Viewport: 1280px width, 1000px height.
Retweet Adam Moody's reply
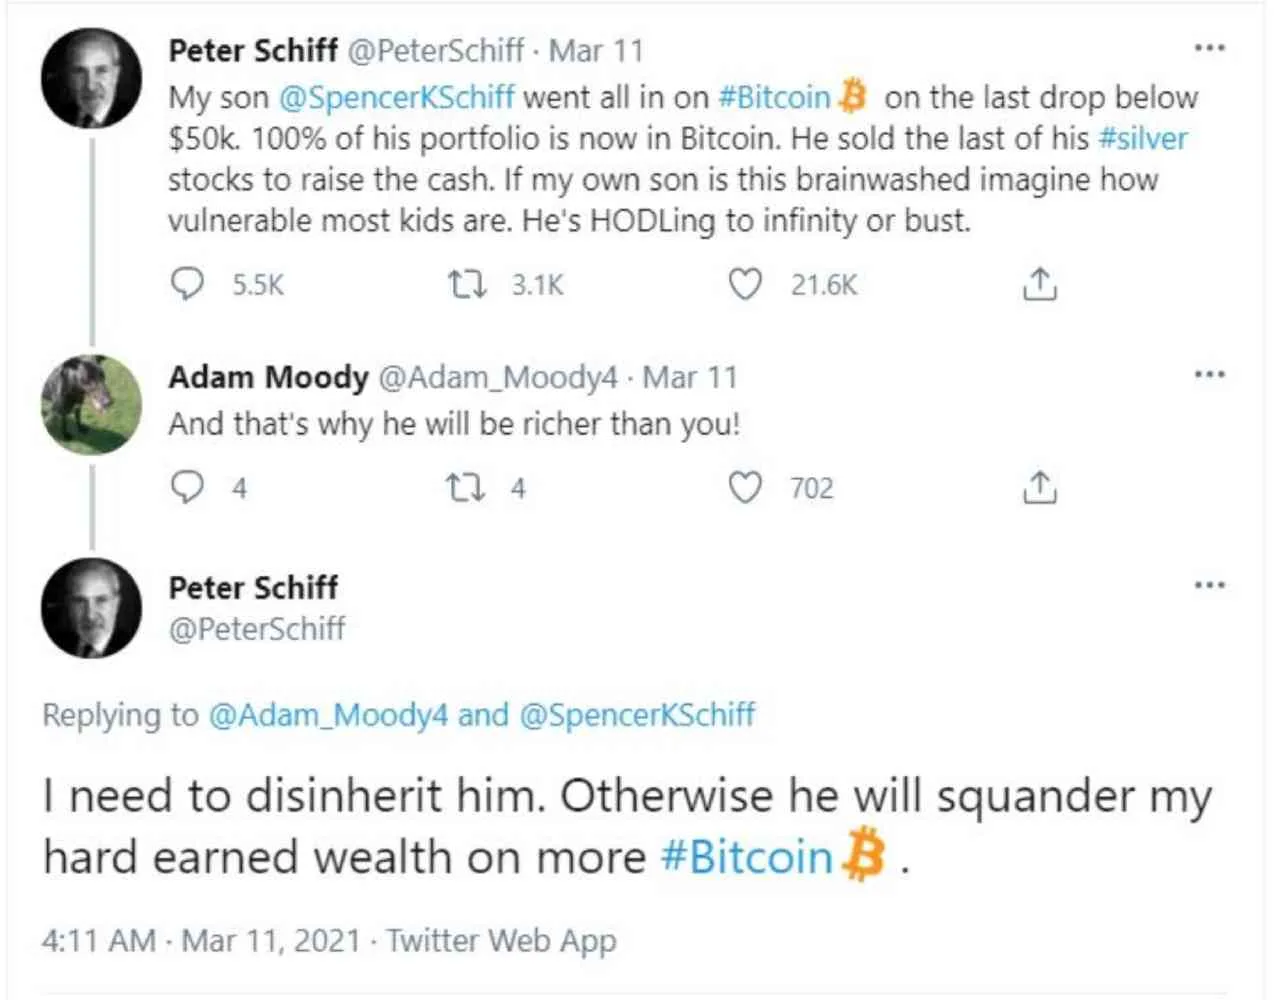(x=465, y=488)
